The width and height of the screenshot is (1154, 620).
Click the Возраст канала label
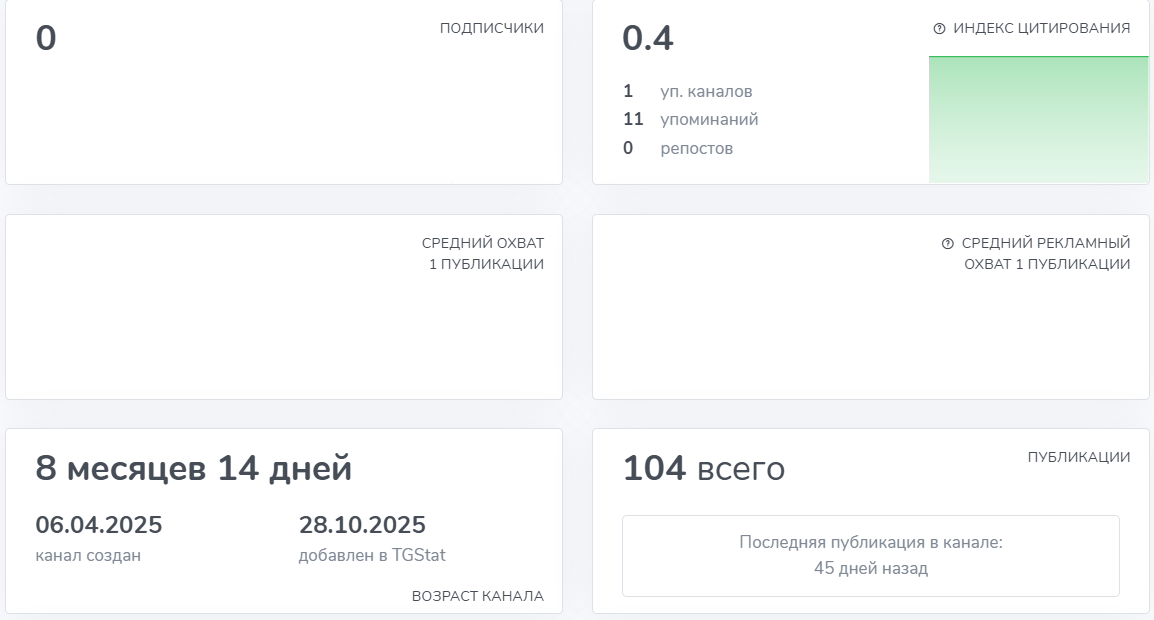pos(478,596)
